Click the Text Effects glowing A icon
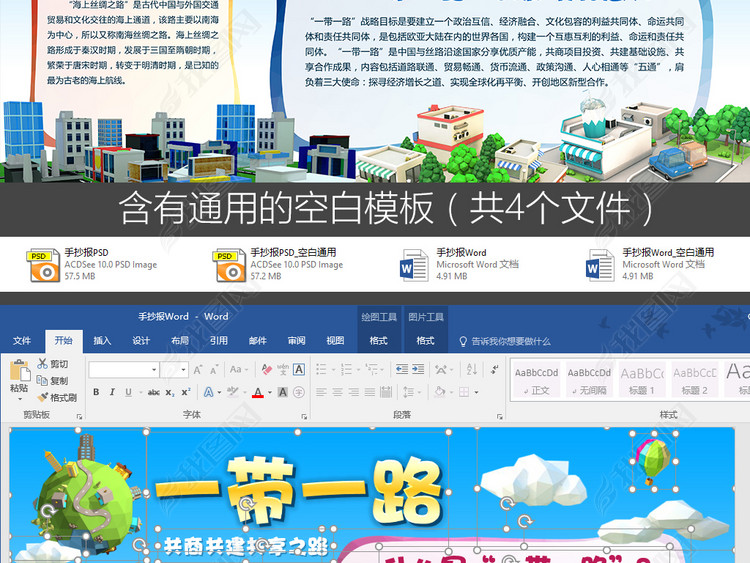This screenshot has height=563, width=750. click(x=211, y=393)
